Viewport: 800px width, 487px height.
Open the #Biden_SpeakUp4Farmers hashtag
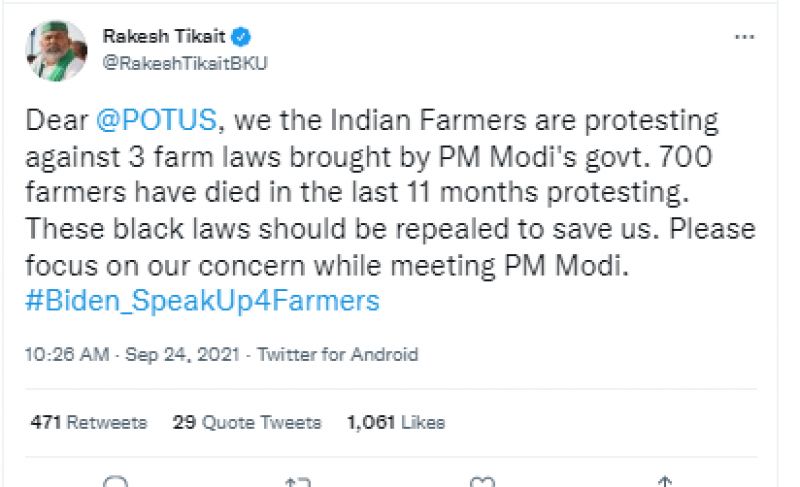[203, 301]
